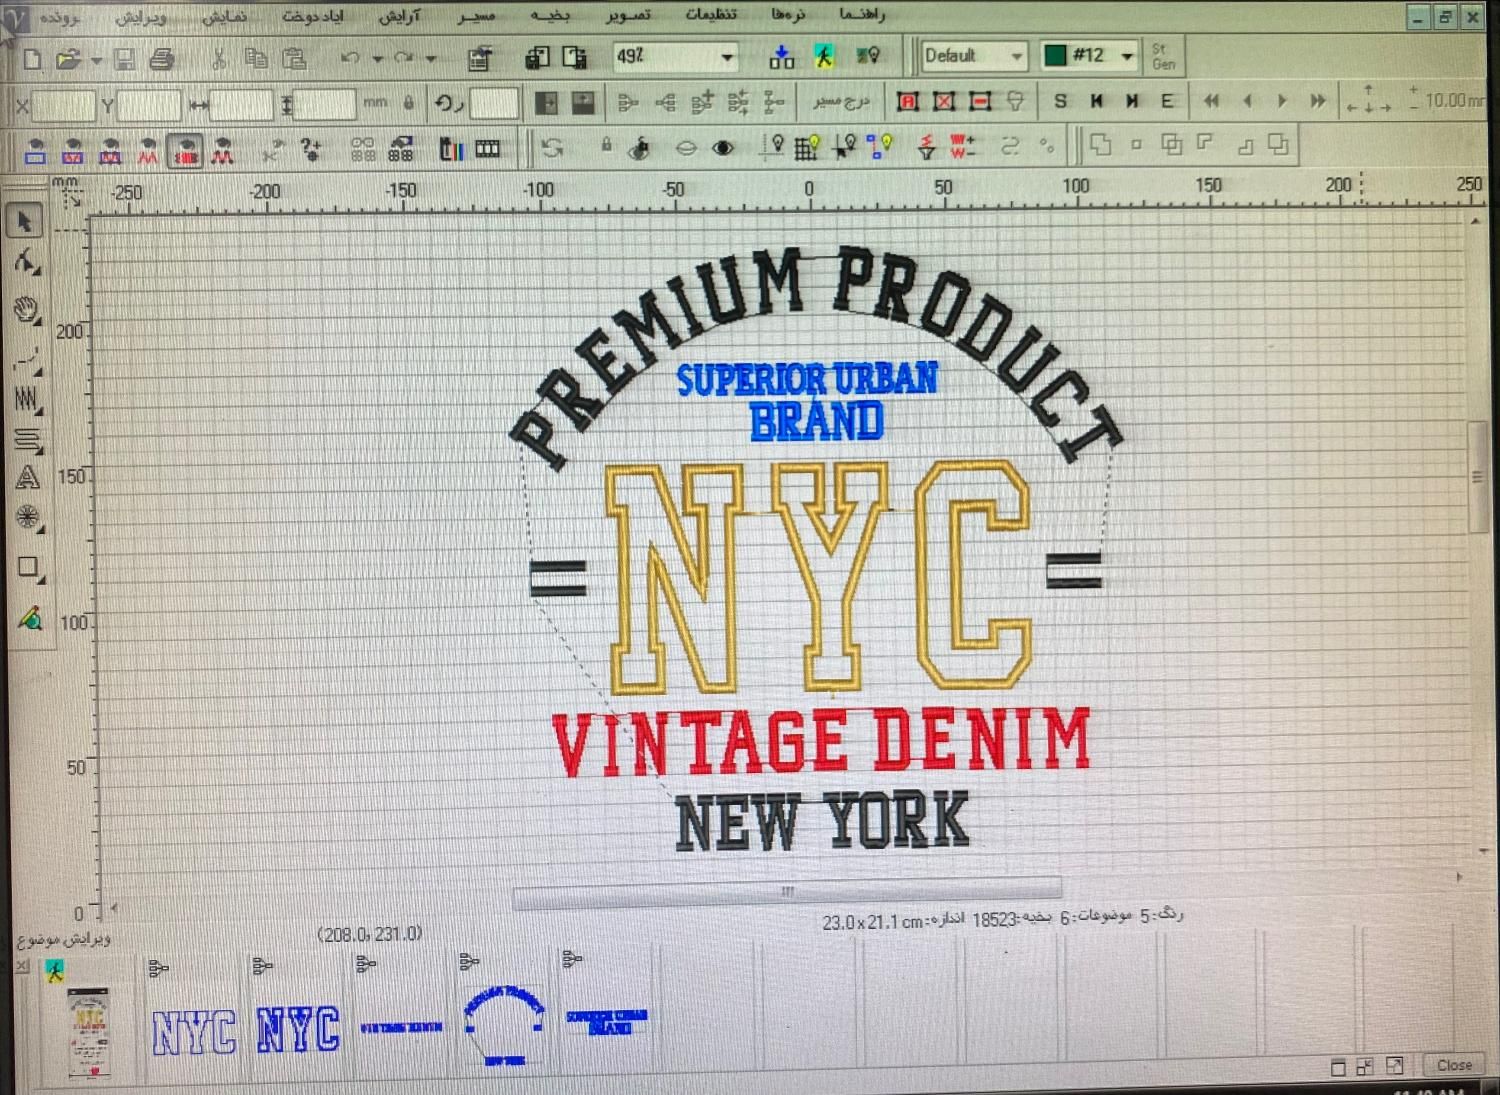Click the green #12 color swatch
Screen dimensions: 1500x1095
(x=1054, y=55)
